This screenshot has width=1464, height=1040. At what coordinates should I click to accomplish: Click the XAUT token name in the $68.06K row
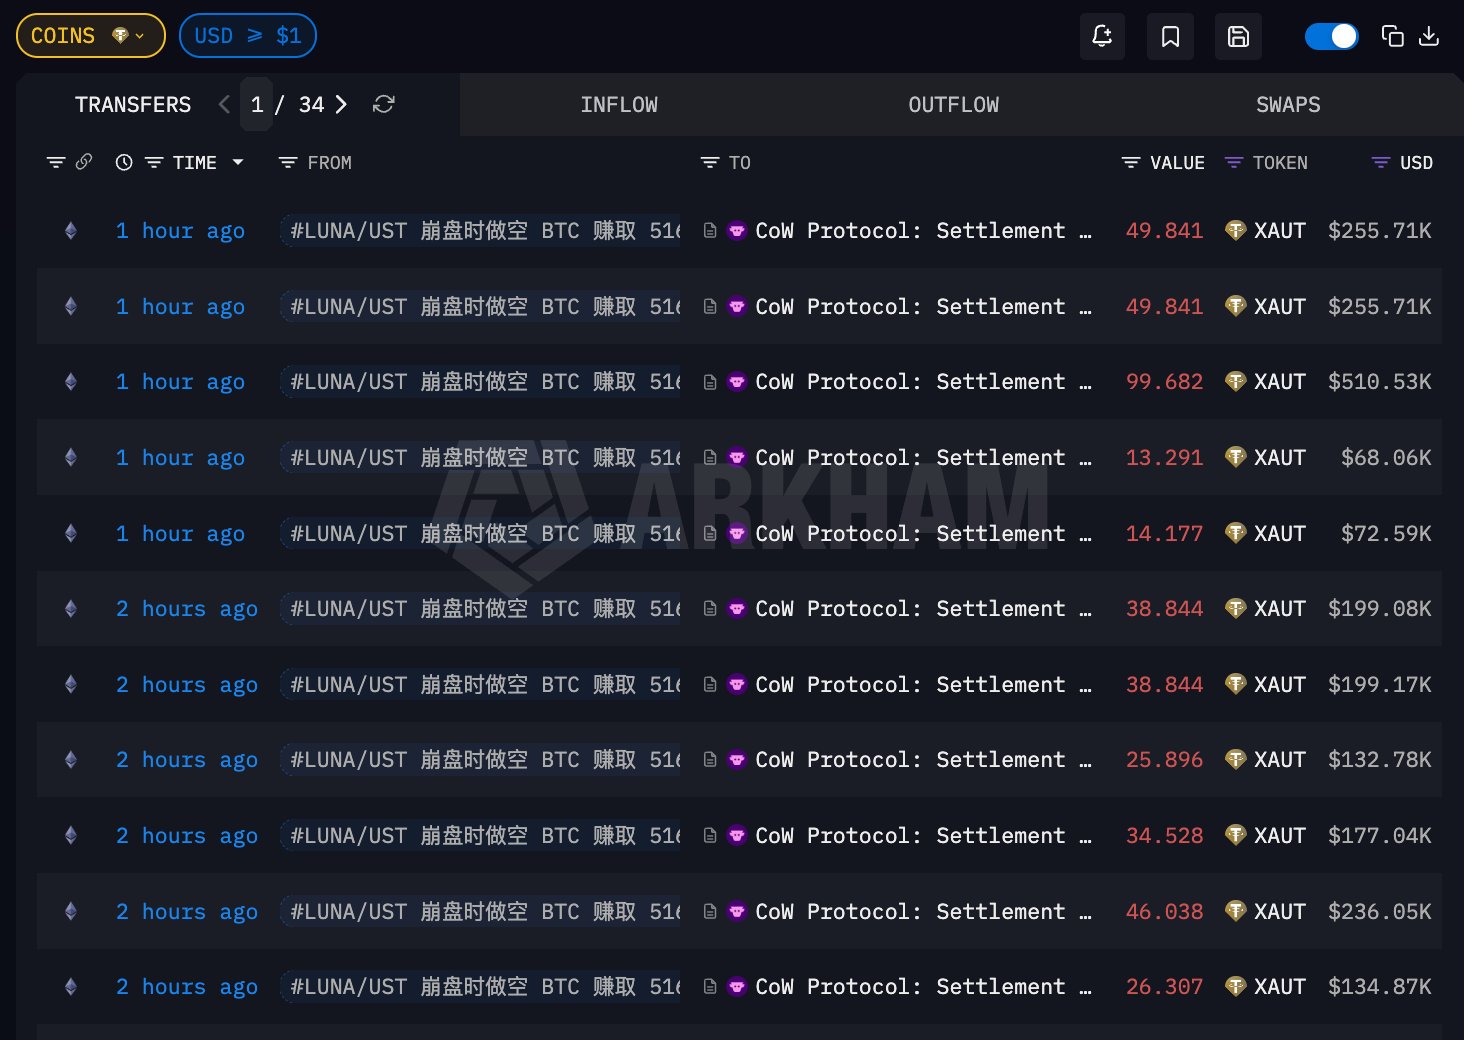click(x=1280, y=458)
